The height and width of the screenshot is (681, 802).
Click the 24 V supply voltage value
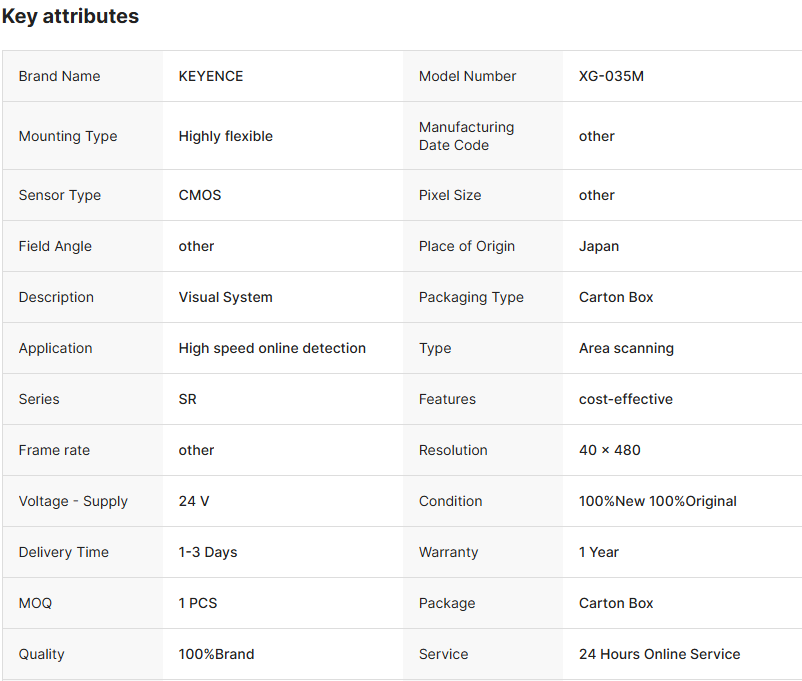(194, 501)
